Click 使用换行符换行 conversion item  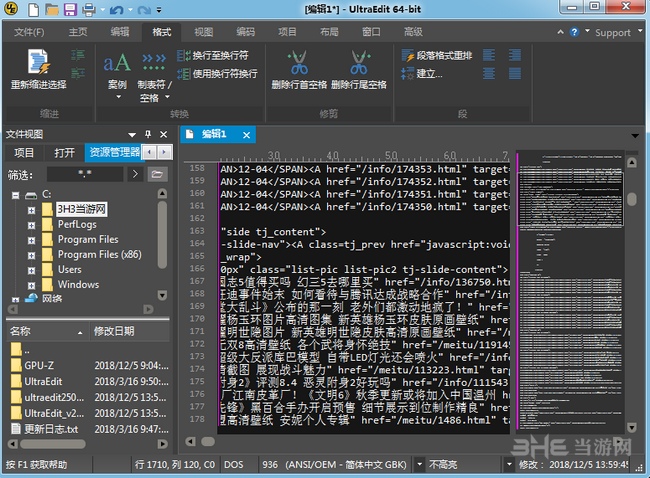point(217,74)
